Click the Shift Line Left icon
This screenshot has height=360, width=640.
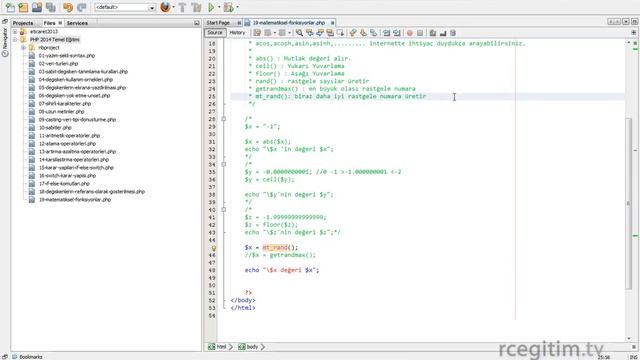click(x=386, y=33)
